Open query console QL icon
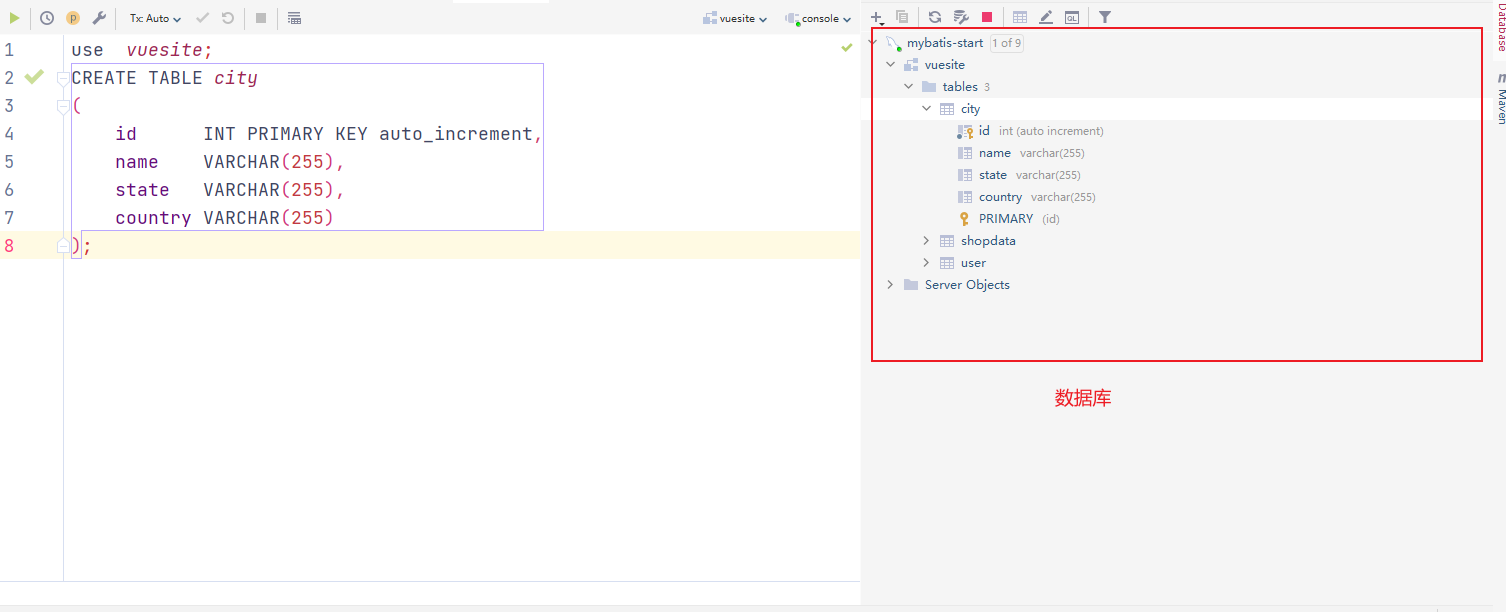Viewport: 1506px width, 612px height. [x=1072, y=17]
